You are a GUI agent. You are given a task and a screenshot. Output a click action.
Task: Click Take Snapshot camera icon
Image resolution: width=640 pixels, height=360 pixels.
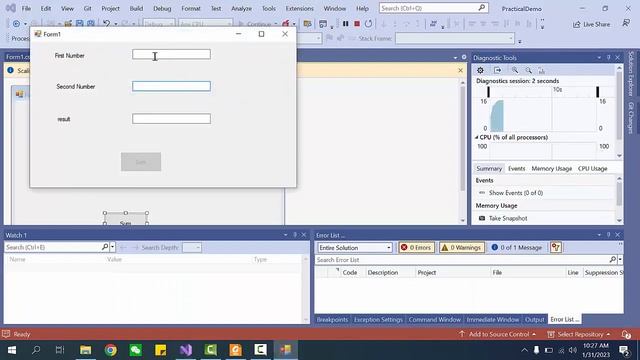[482, 218]
